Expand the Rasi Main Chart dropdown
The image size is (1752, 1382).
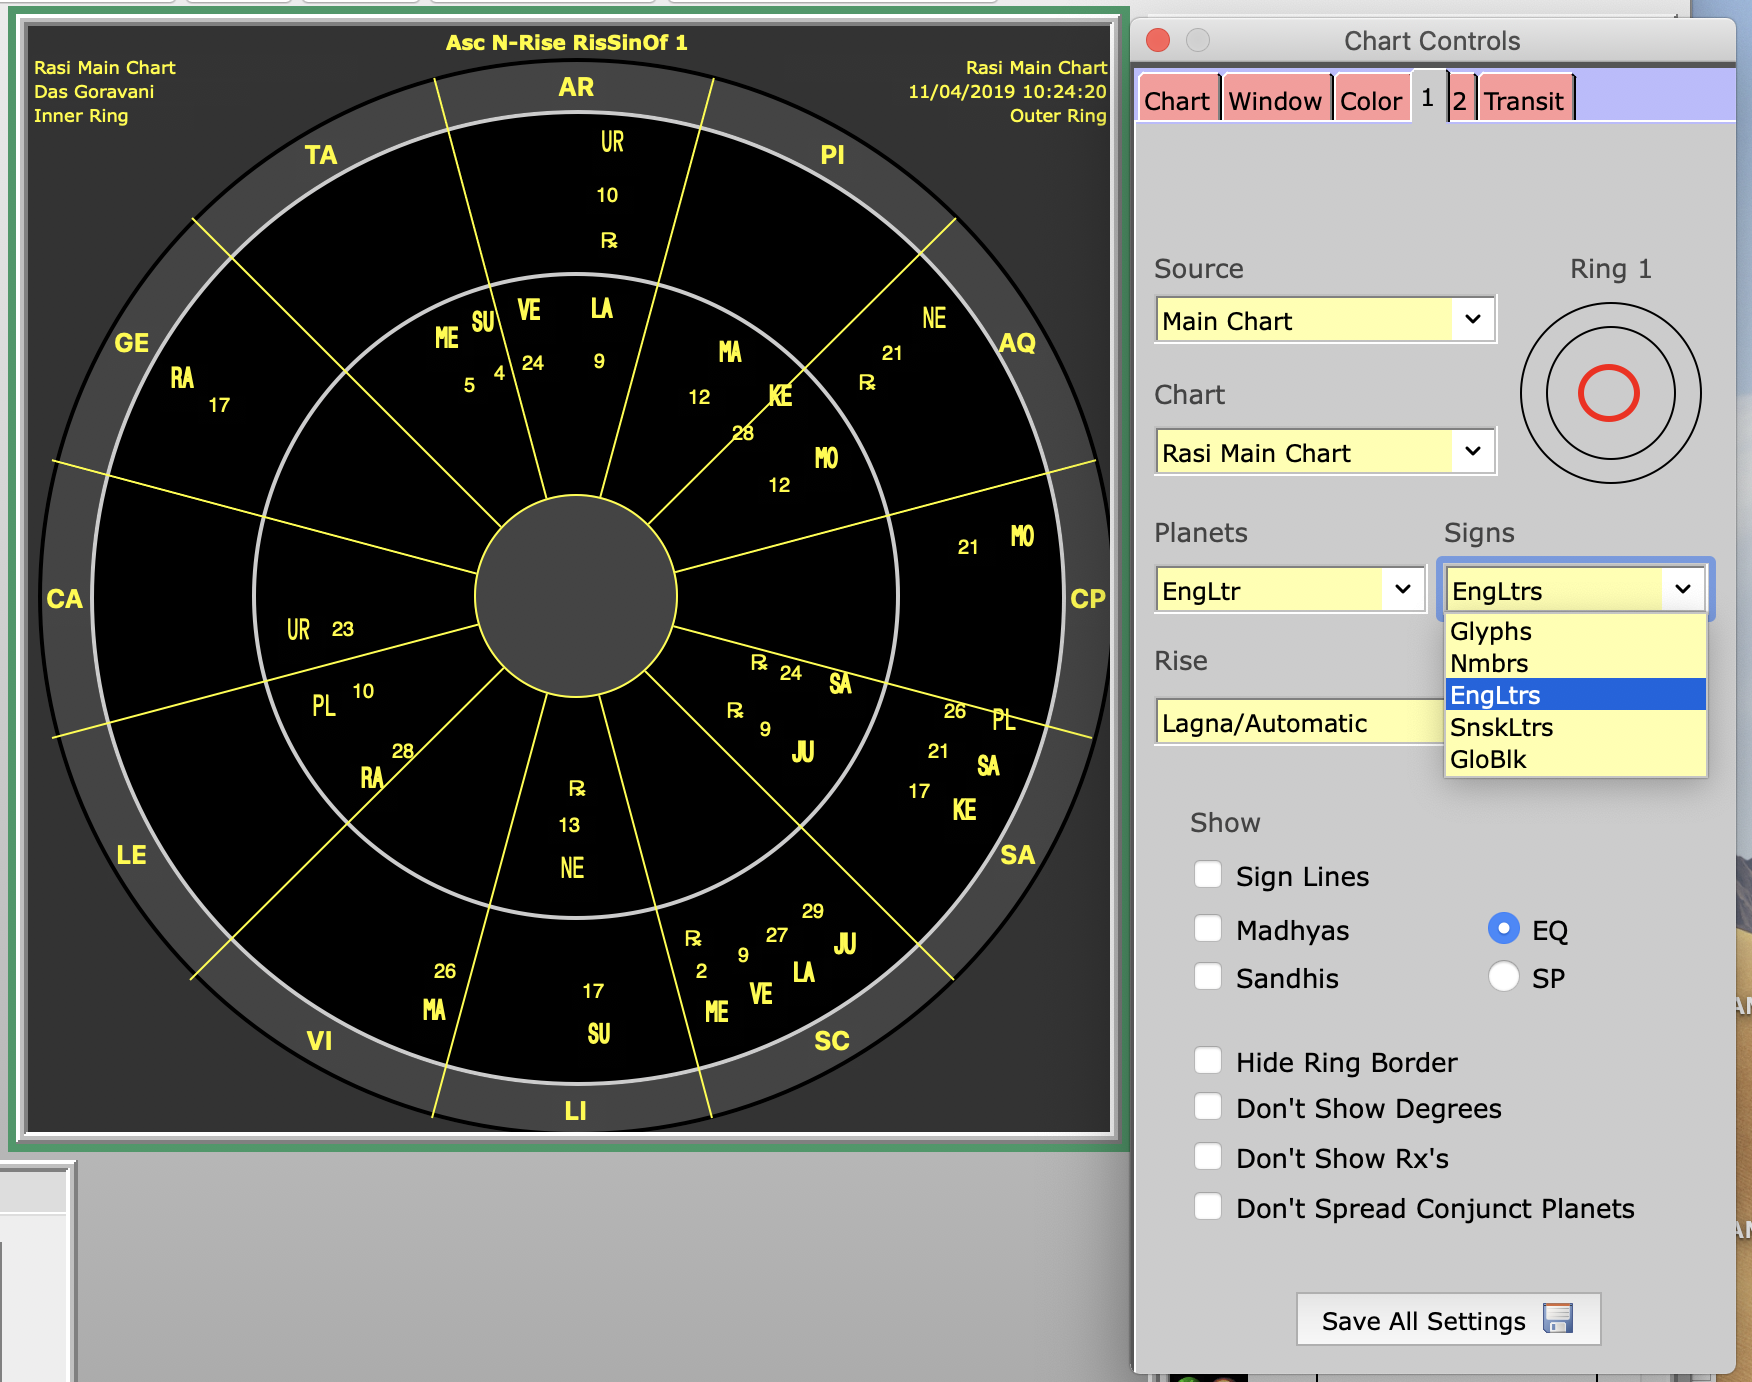(x=1325, y=452)
